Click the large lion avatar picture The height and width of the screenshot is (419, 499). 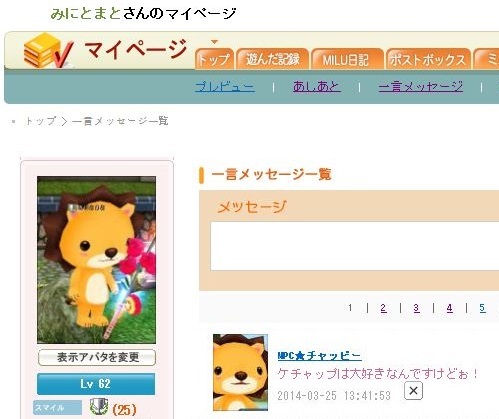pyautogui.click(x=96, y=260)
